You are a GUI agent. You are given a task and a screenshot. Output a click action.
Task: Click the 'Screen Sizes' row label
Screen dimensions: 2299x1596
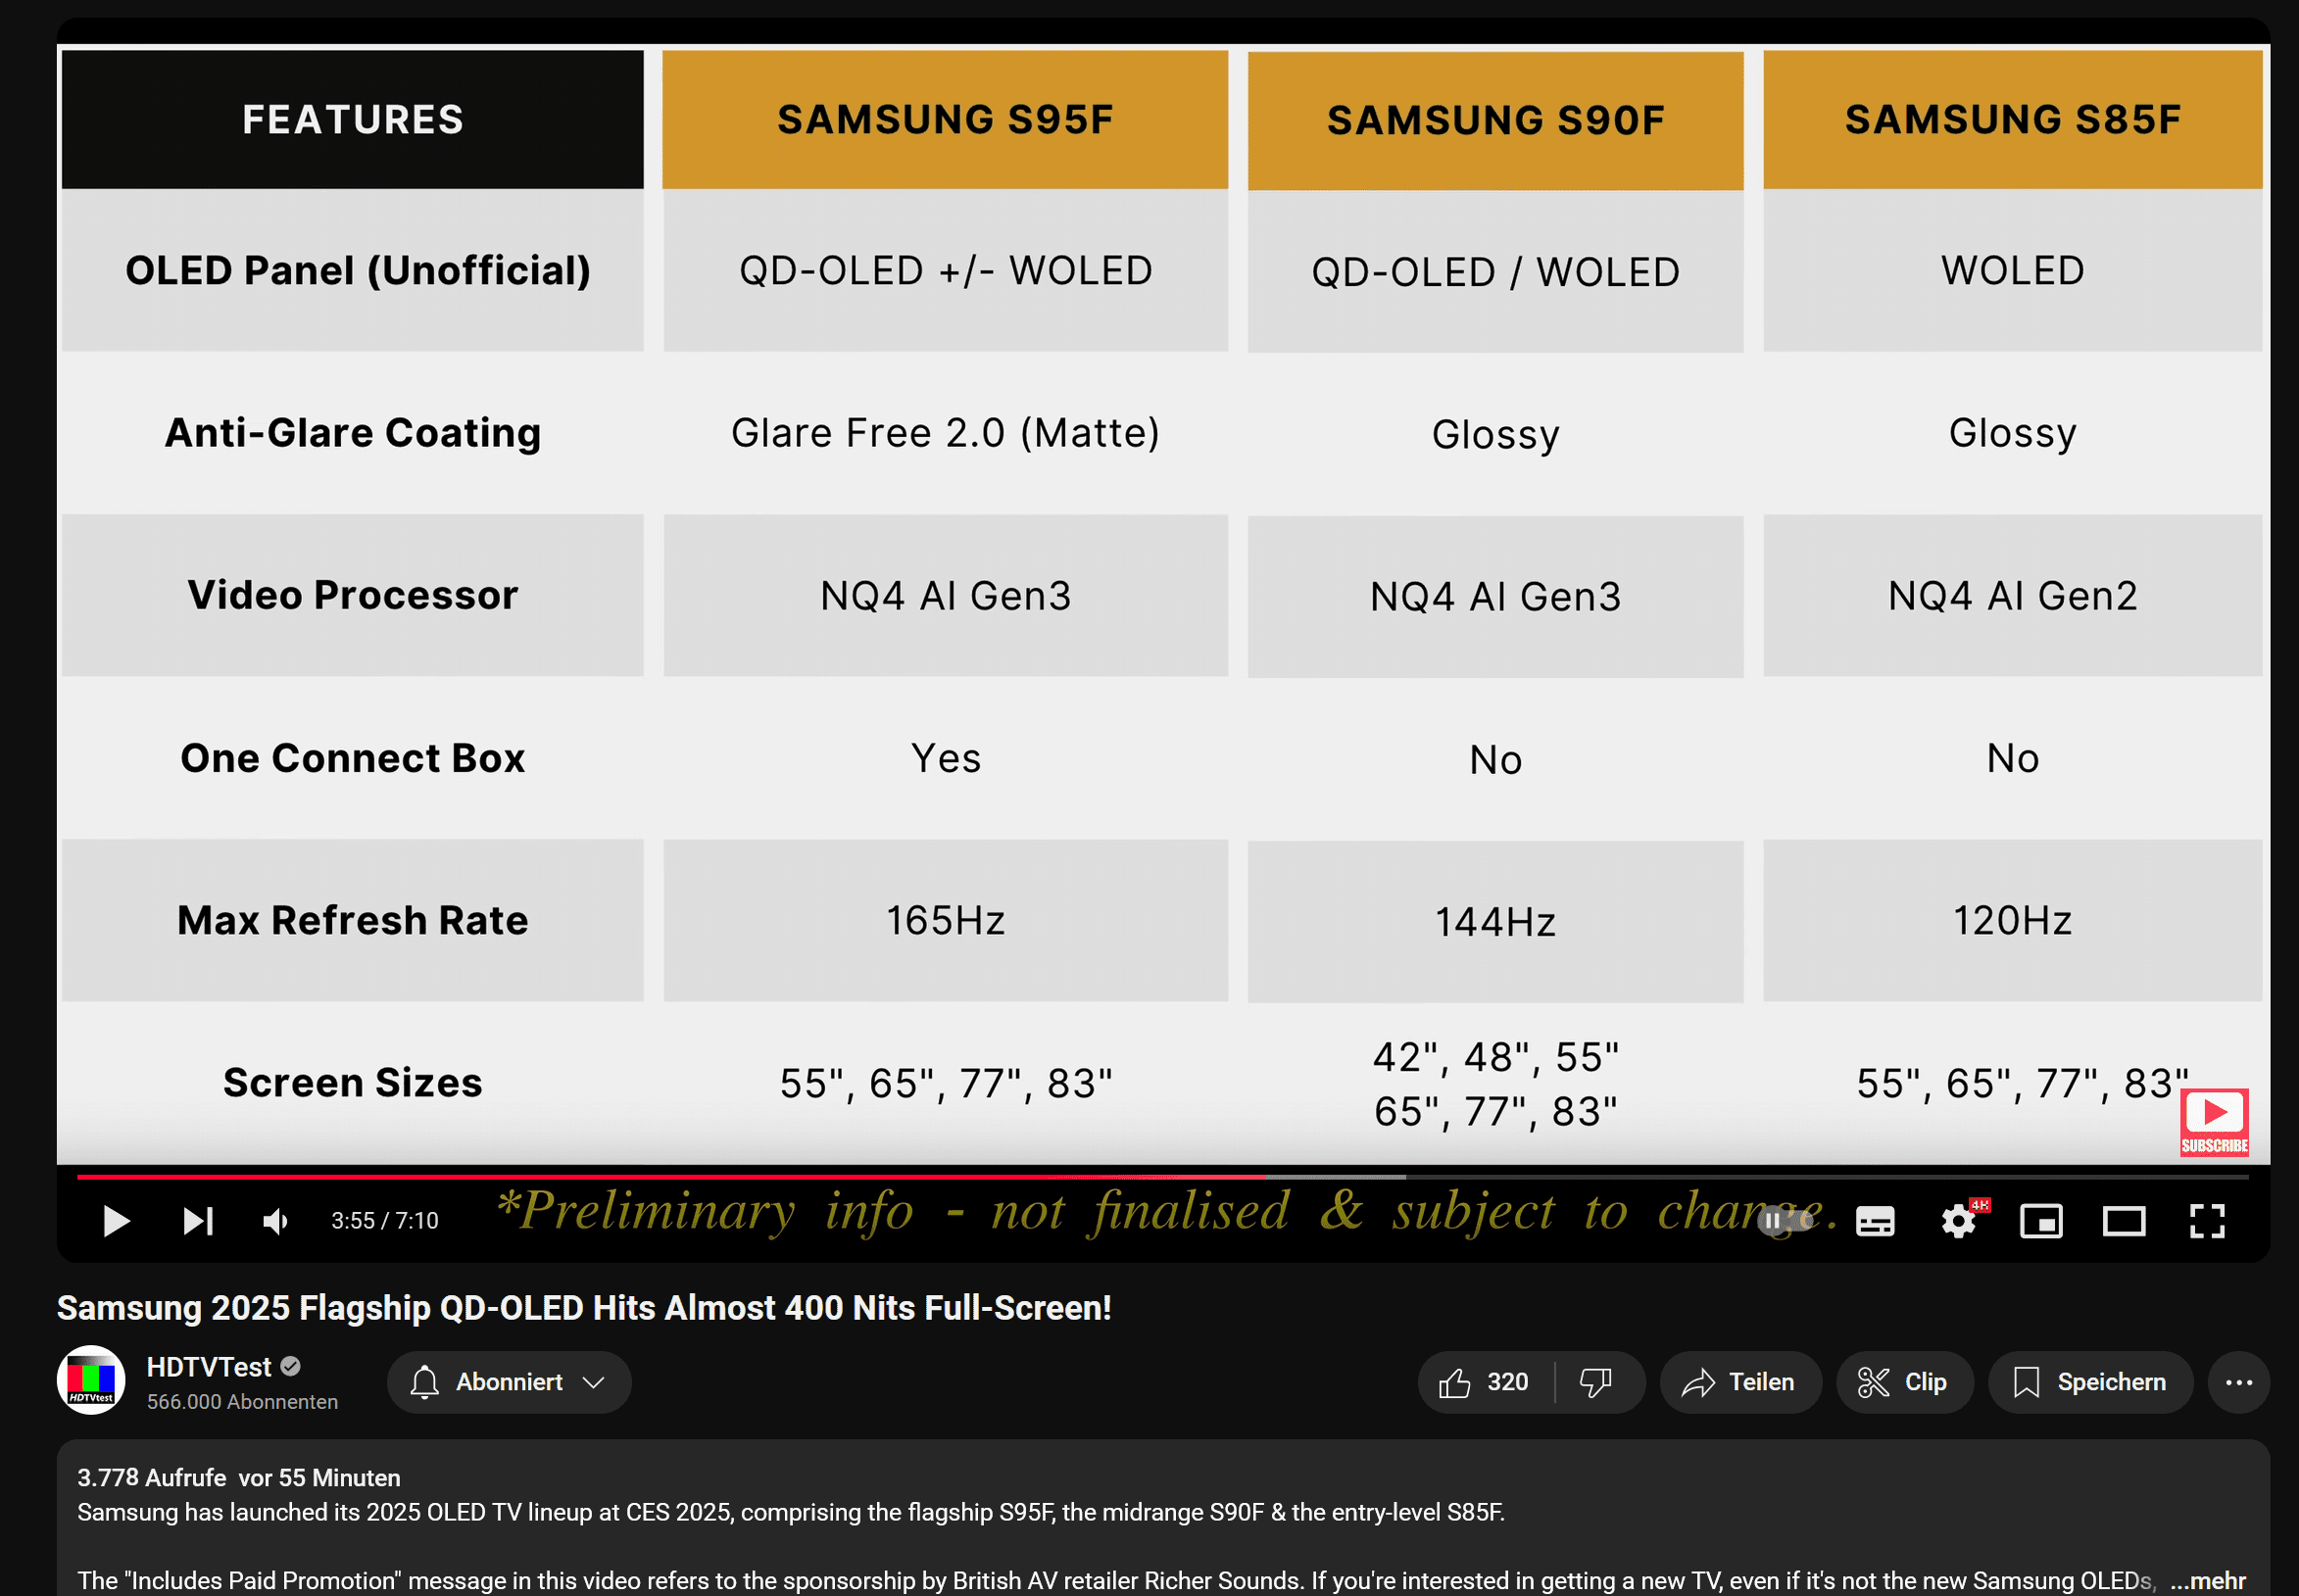pos(352,1083)
